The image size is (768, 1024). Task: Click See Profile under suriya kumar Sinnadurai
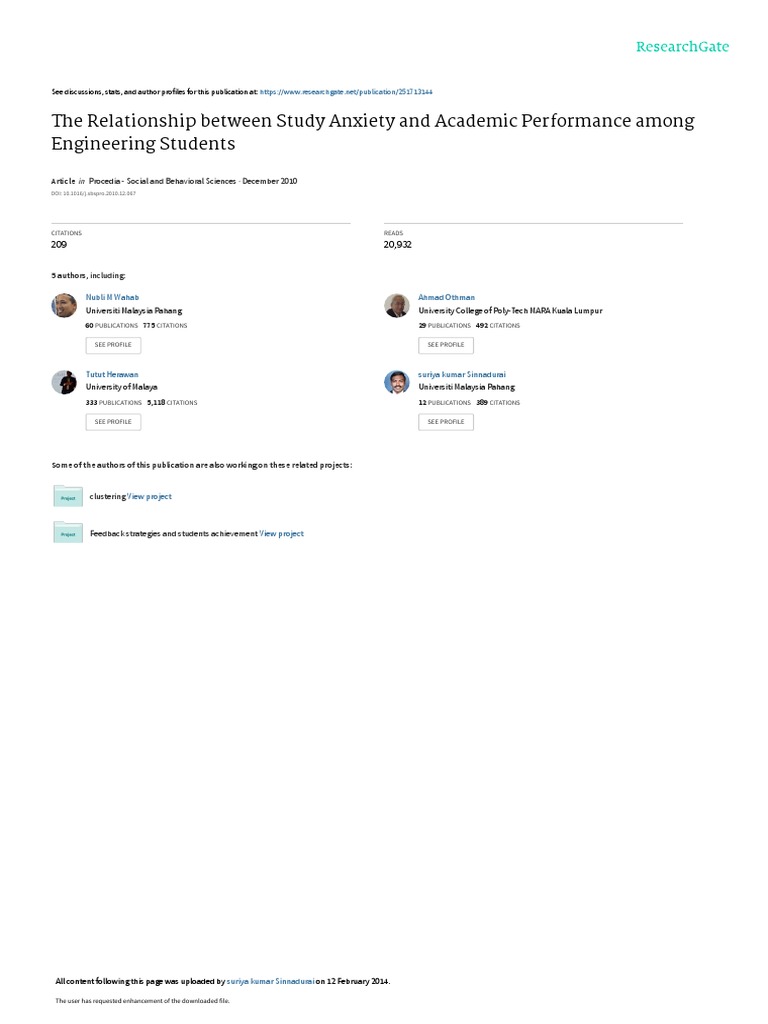point(446,422)
